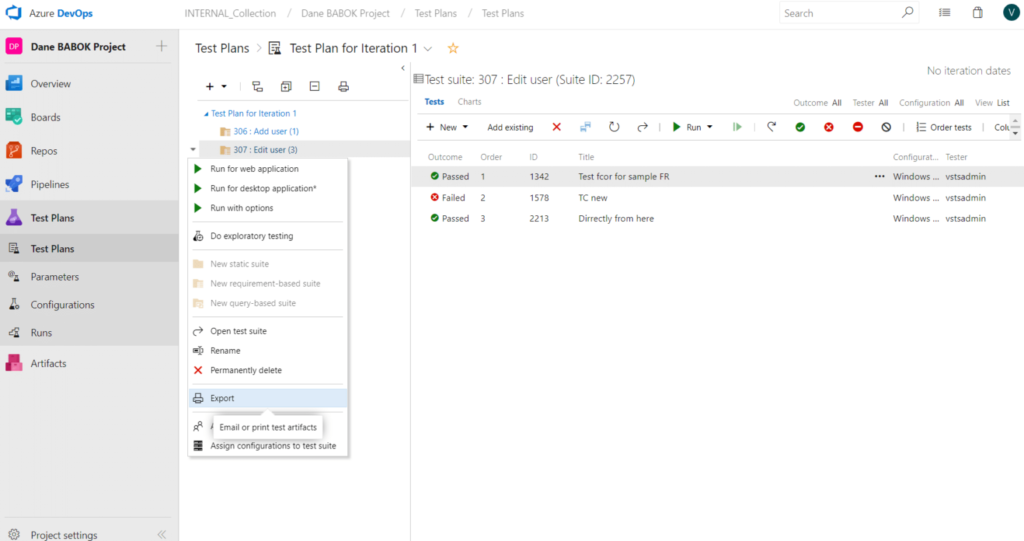
Task: Collapse the Test Plan for Iteration 1 node
Action: pyautogui.click(x=206, y=114)
